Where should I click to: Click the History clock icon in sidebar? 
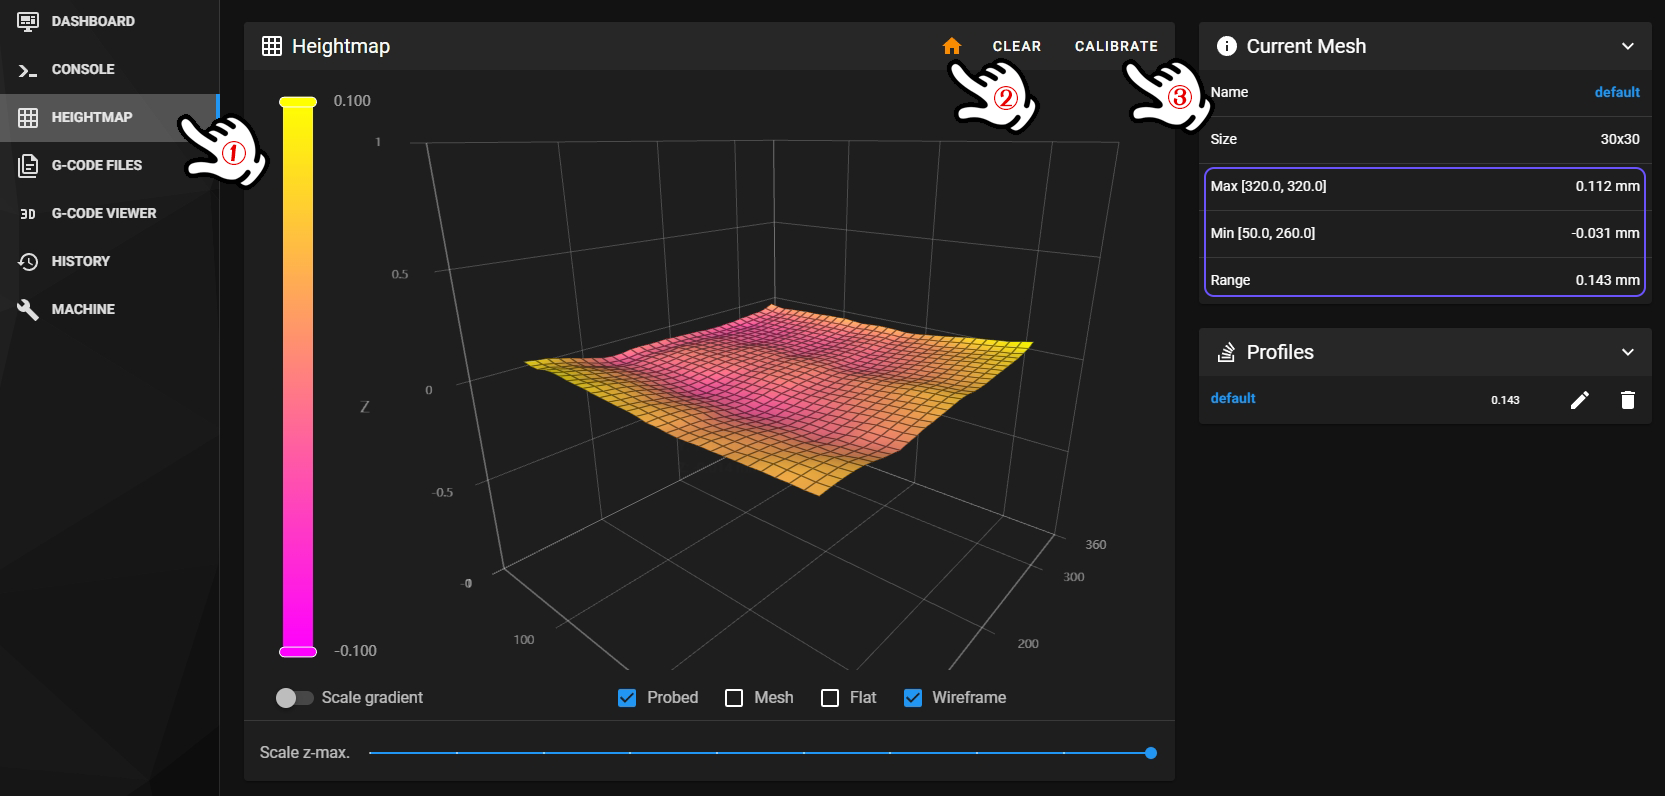click(x=28, y=262)
